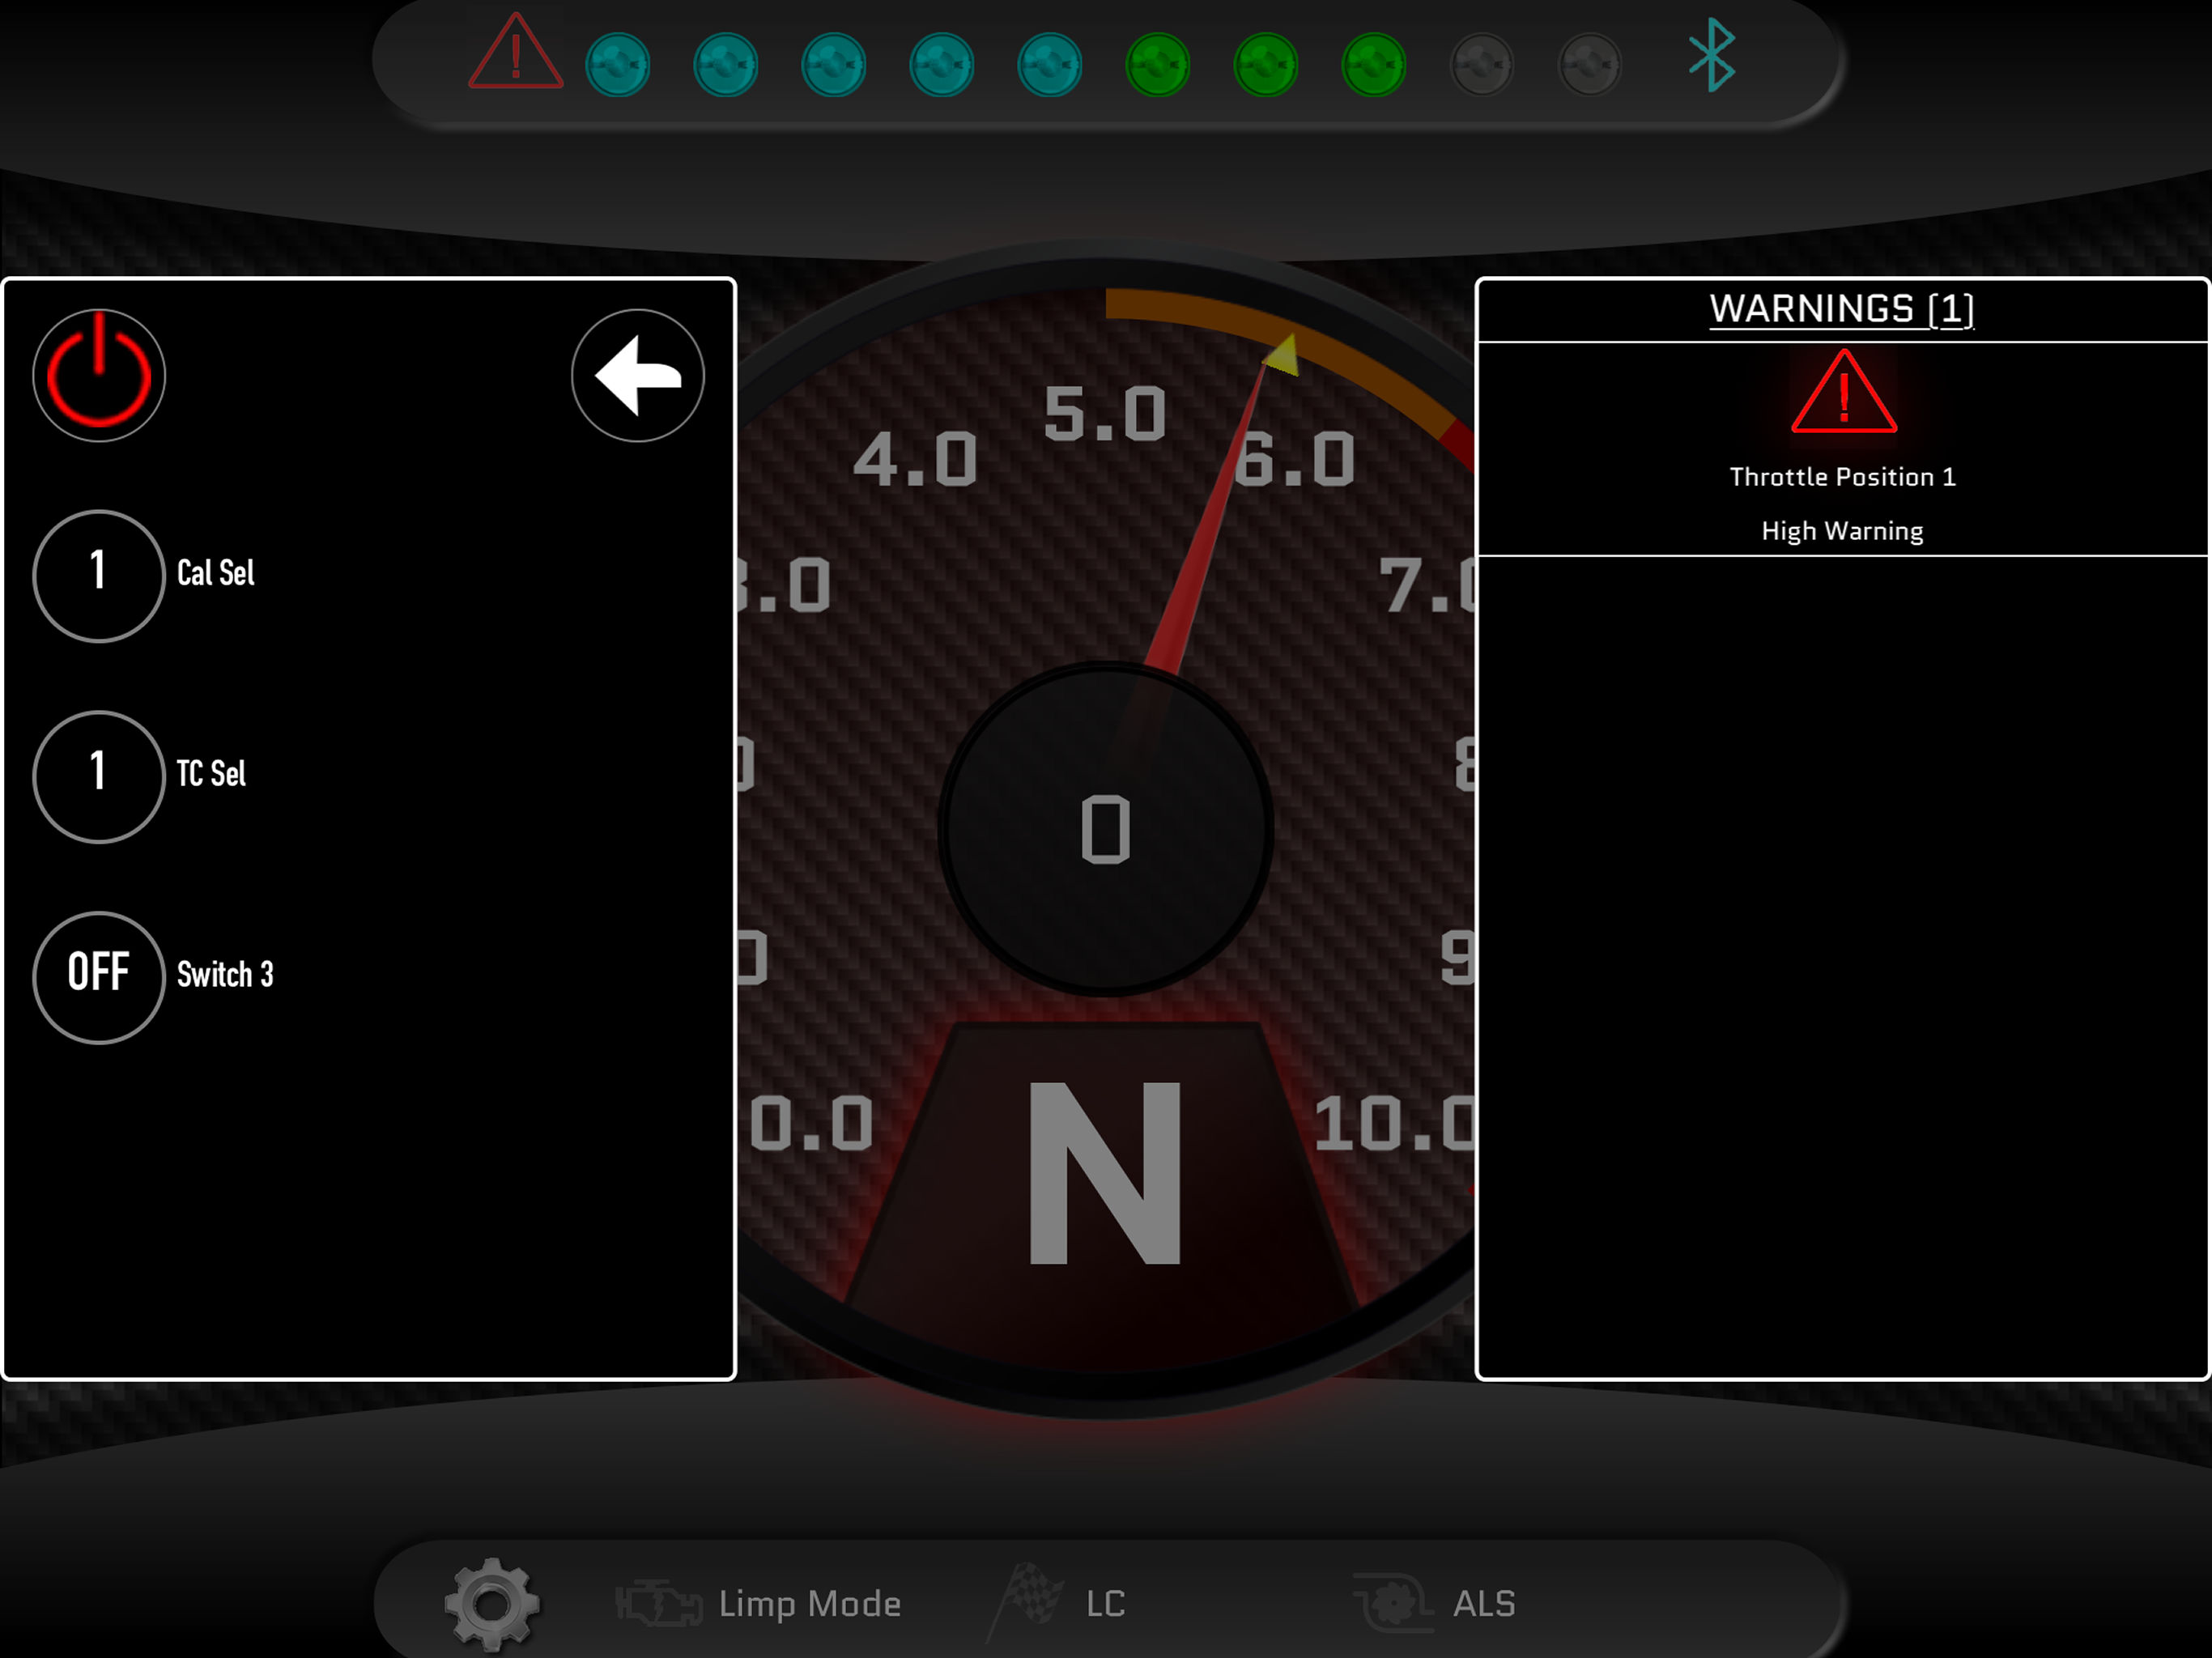Click the top bar warning triangle icon
Image resolution: width=2212 pixels, height=1658 pixels.
click(515, 52)
